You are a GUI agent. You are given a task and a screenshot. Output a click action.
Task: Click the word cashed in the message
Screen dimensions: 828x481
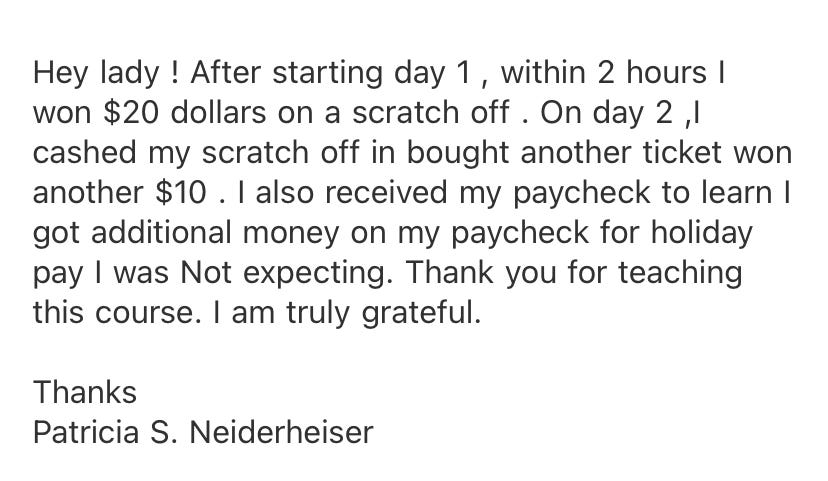(x=84, y=153)
